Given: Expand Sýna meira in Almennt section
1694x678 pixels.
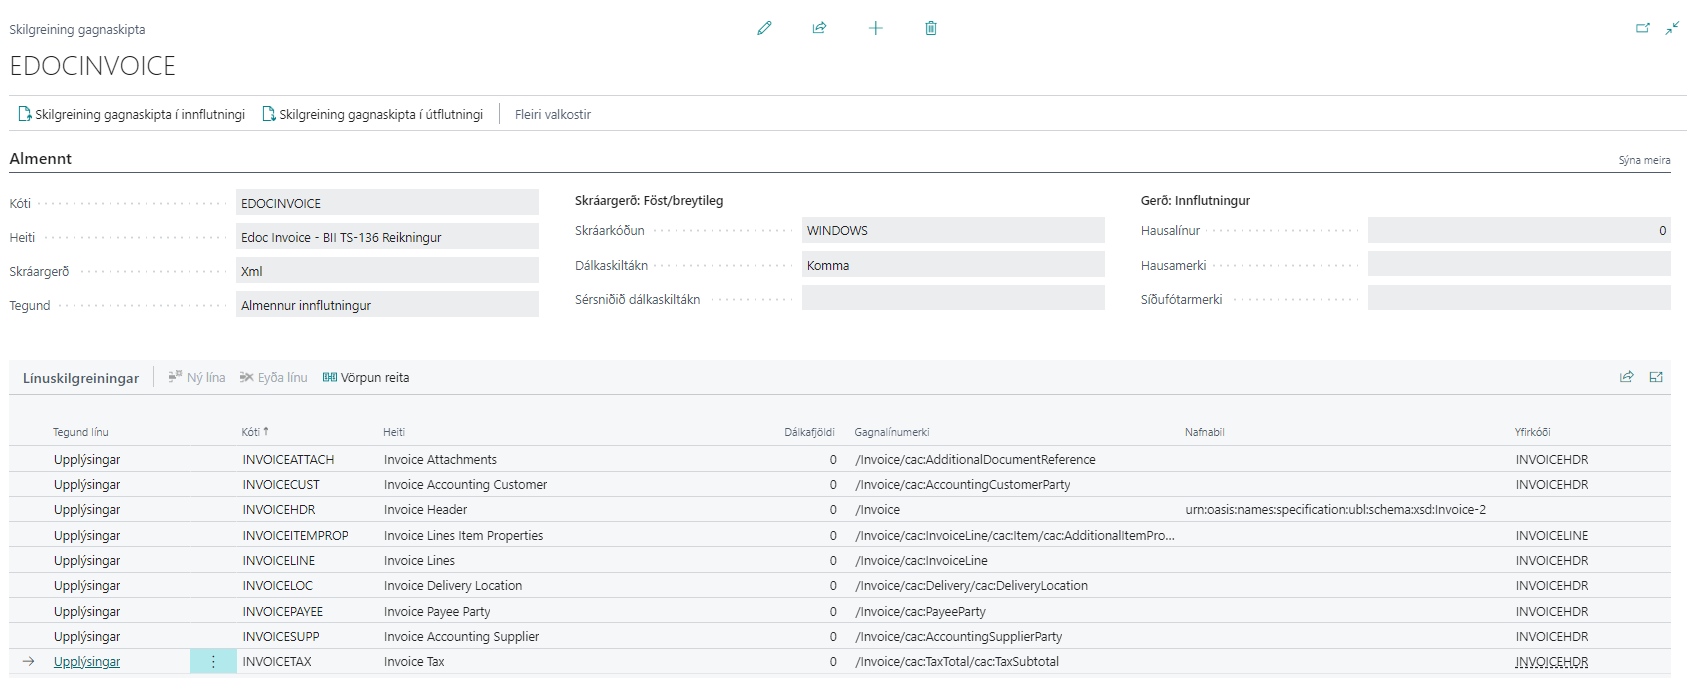Looking at the screenshot, I should coord(1644,160).
